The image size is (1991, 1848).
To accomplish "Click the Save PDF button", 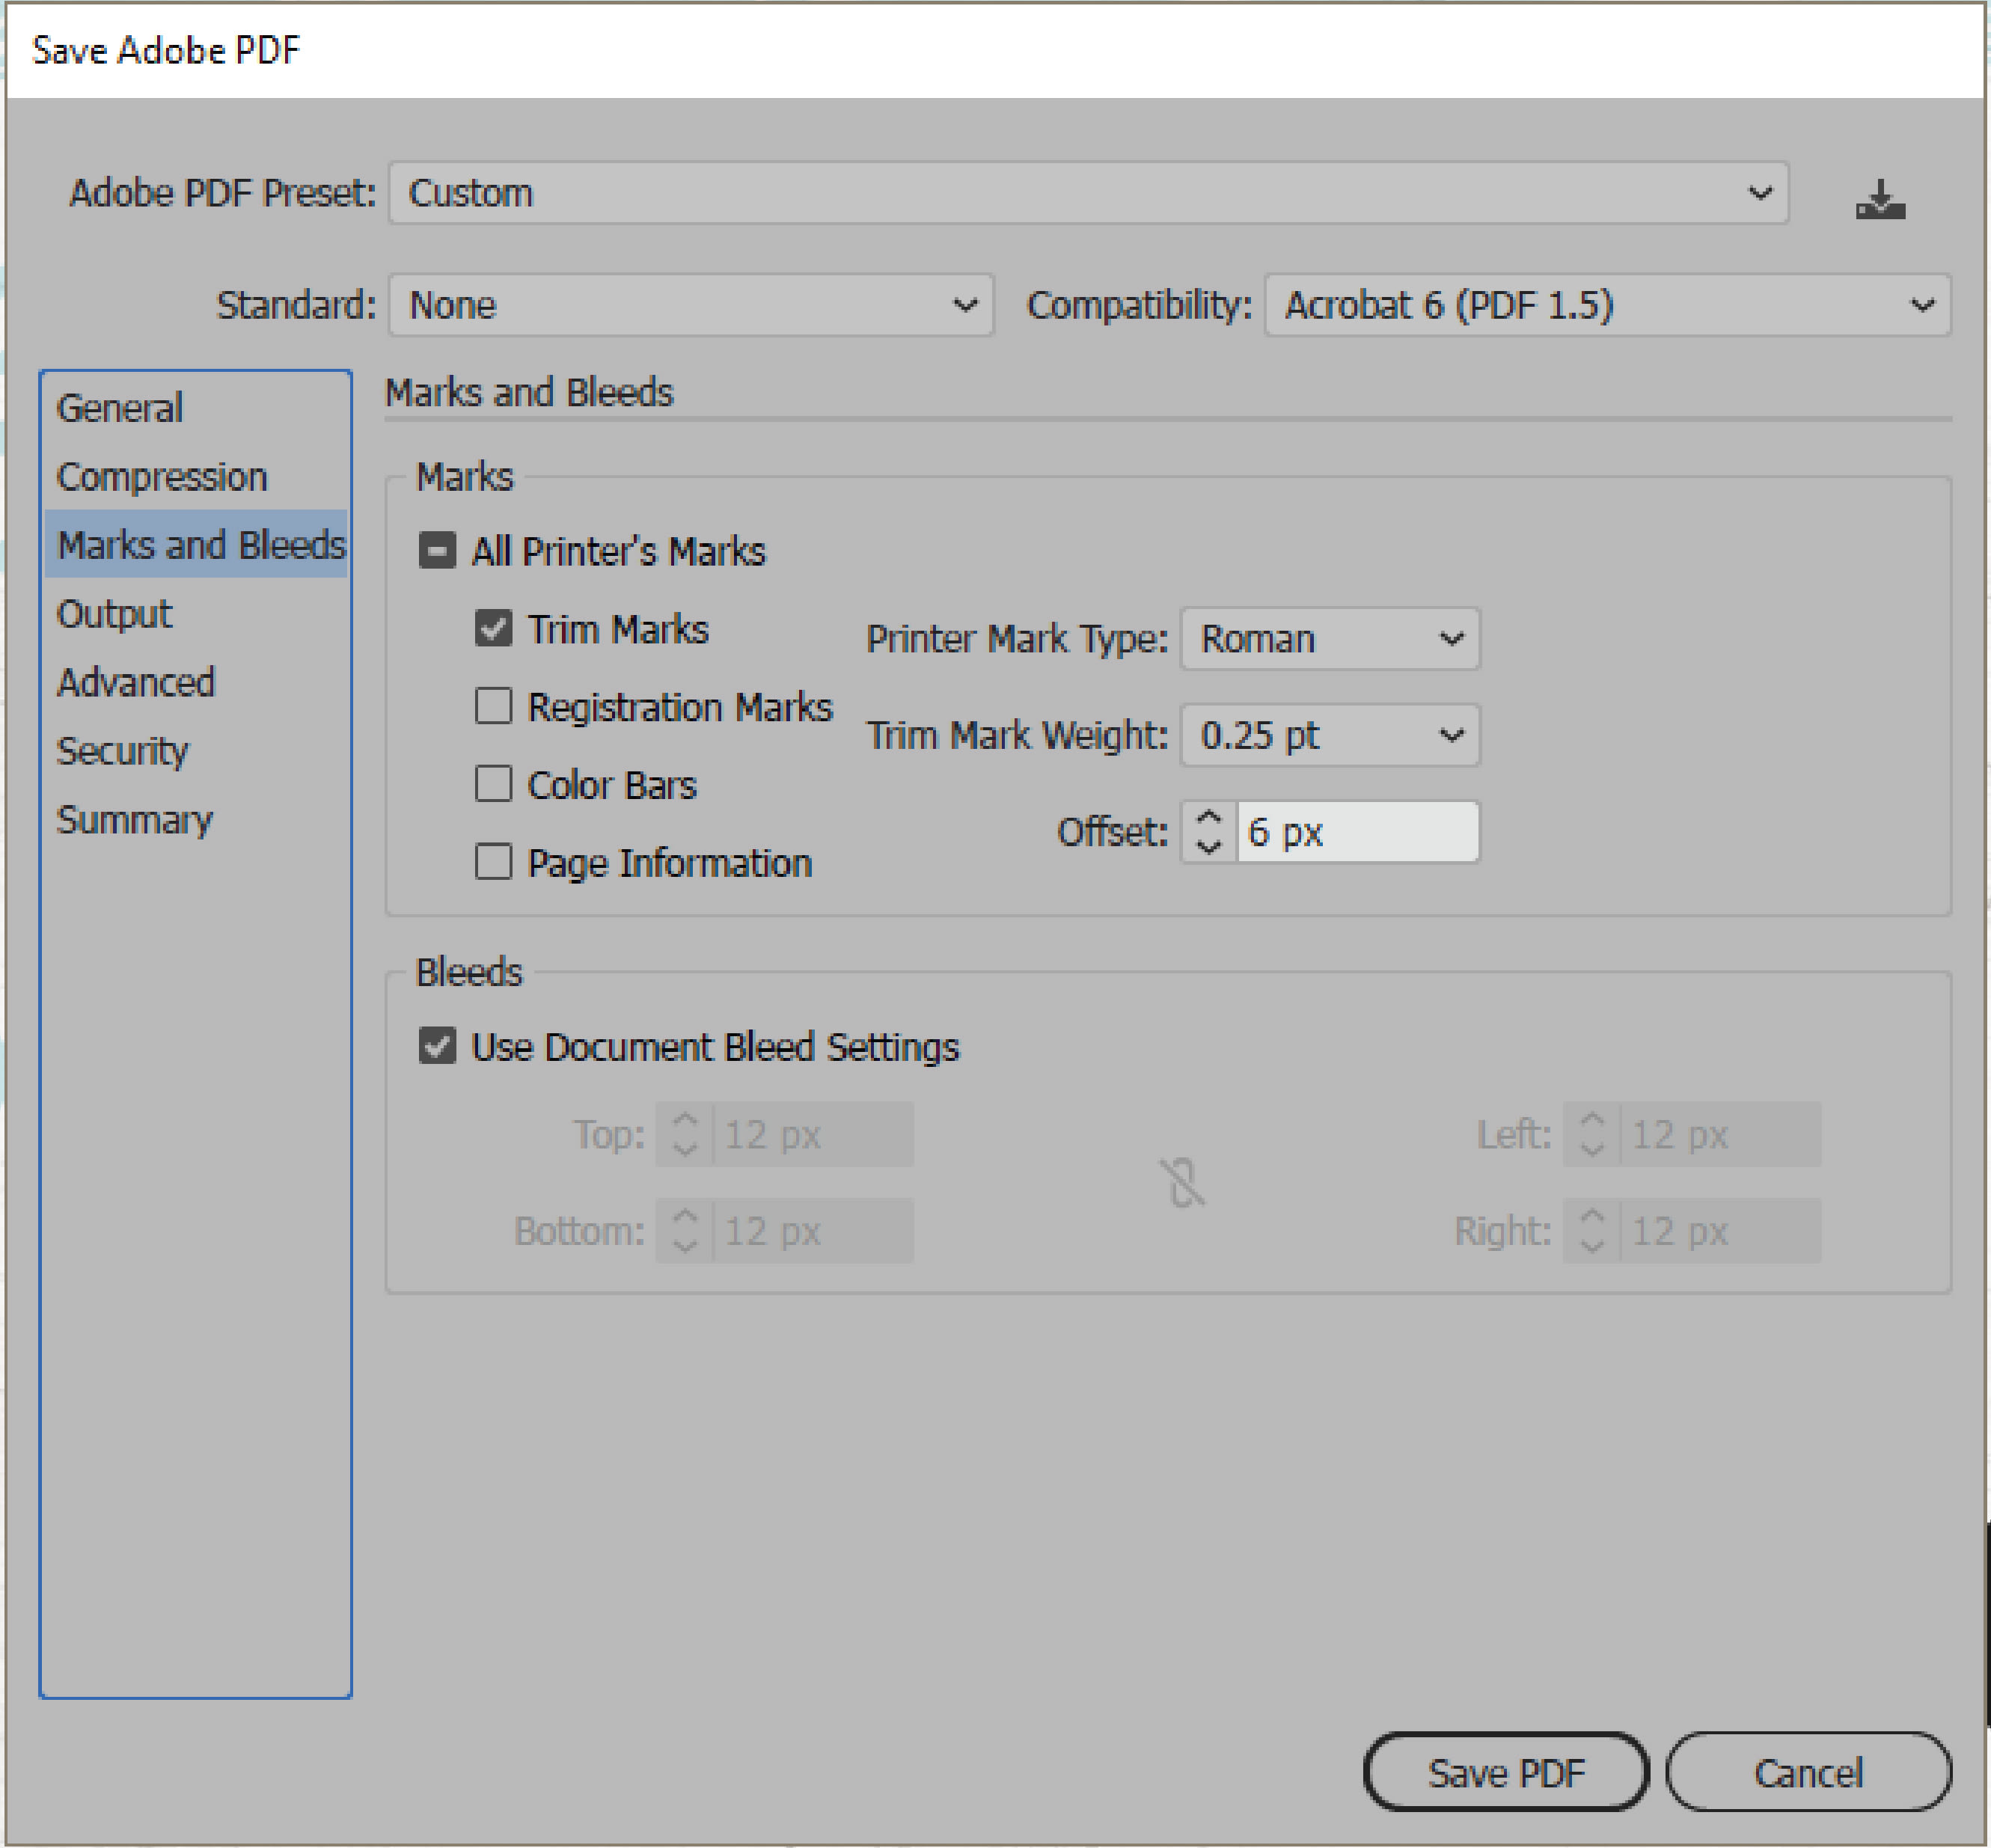I will [1506, 1772].
